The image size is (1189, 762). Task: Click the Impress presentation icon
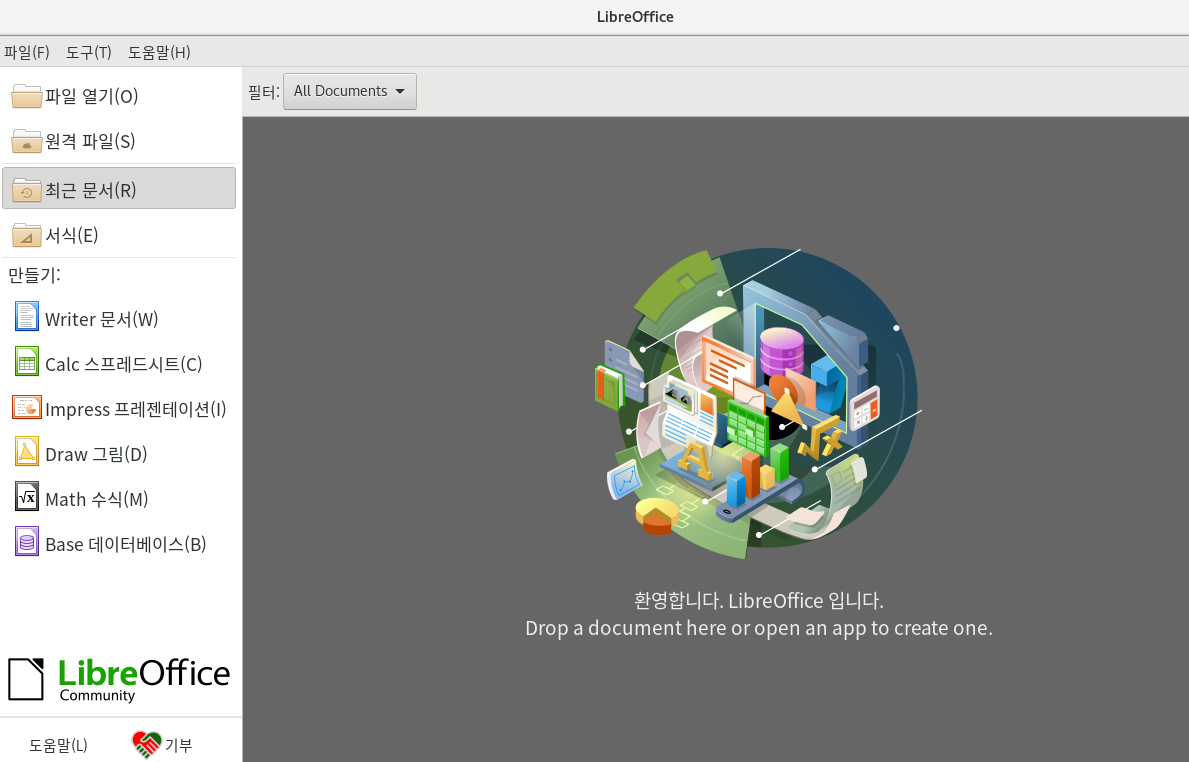coord(27,407)
